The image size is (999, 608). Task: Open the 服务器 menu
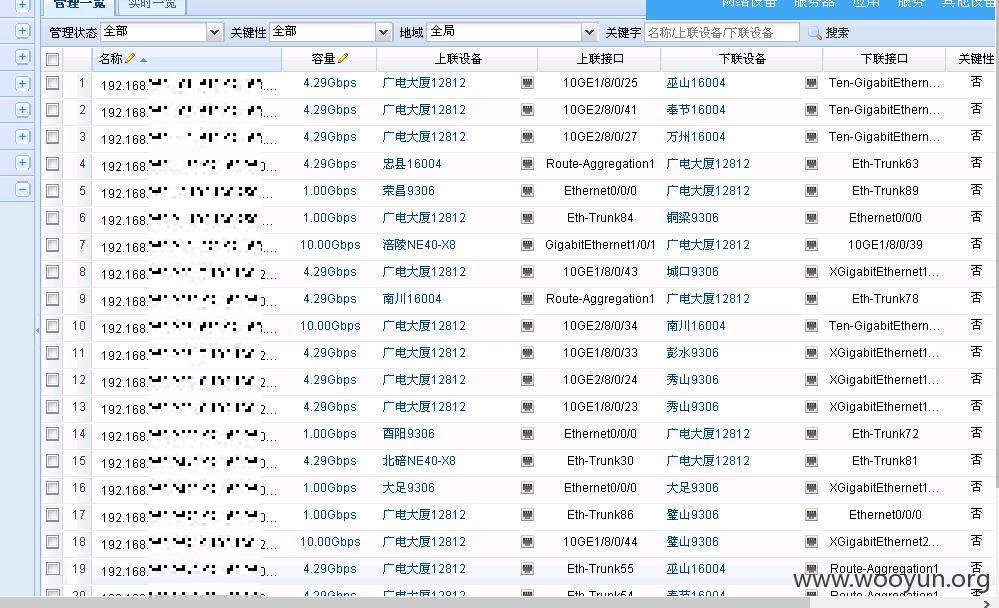[x=814, y=4]
